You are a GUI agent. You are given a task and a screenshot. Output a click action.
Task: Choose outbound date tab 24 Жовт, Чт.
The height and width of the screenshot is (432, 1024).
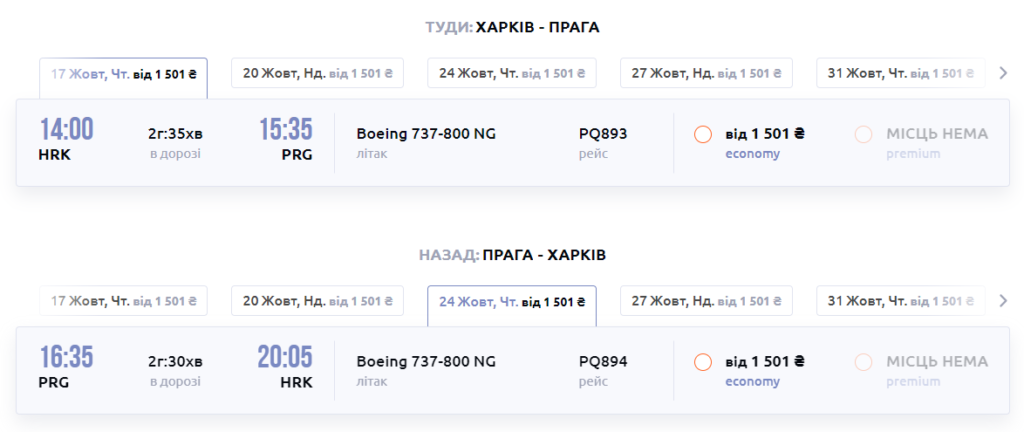click(x=512, y=73)
